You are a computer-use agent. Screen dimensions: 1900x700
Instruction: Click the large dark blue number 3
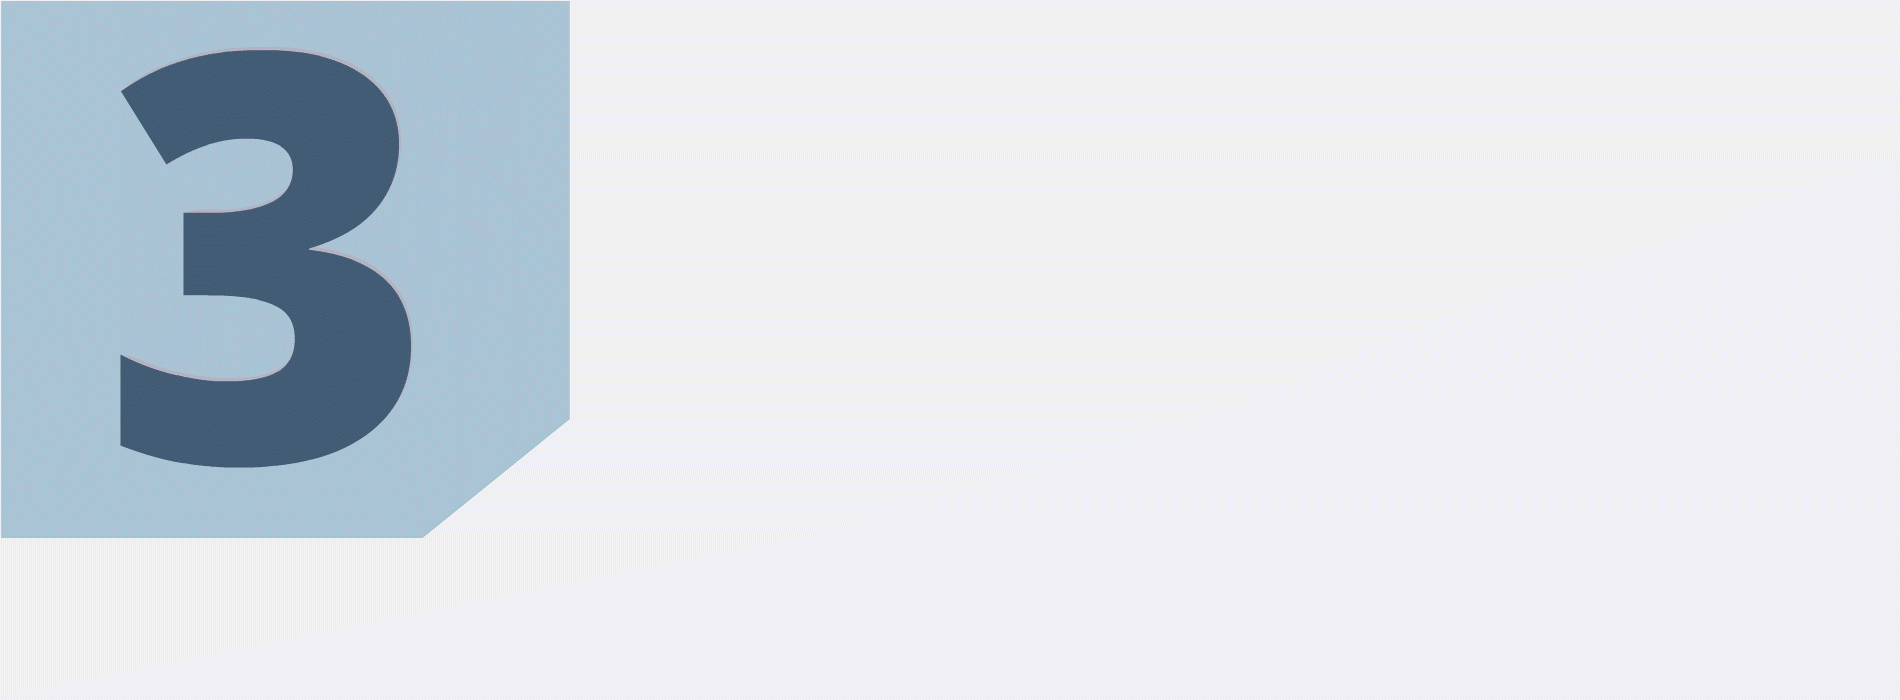point(267,258)
